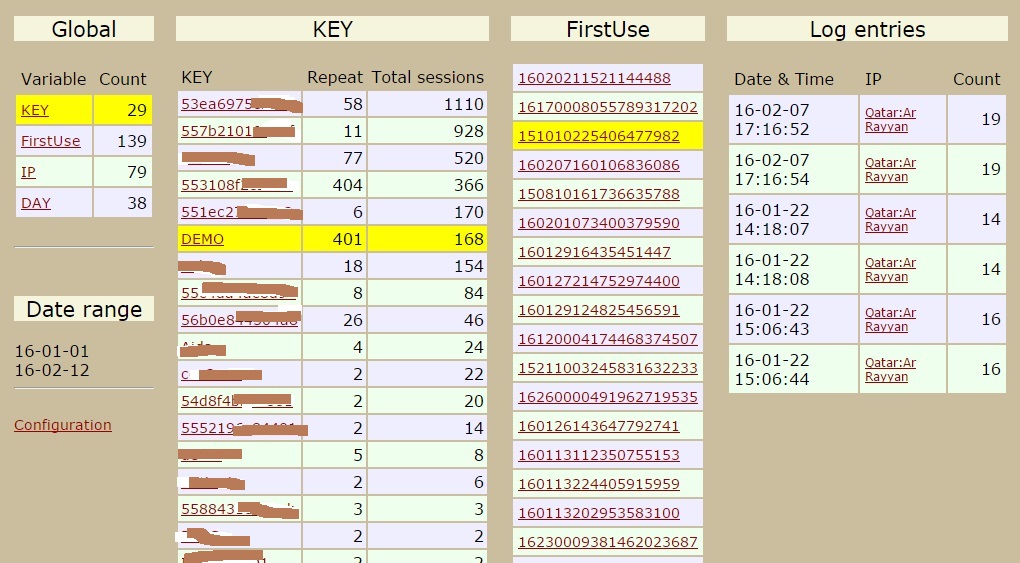Click FirstUse entry 160129124825456591
1020x563 pixels.
[598, 310]
